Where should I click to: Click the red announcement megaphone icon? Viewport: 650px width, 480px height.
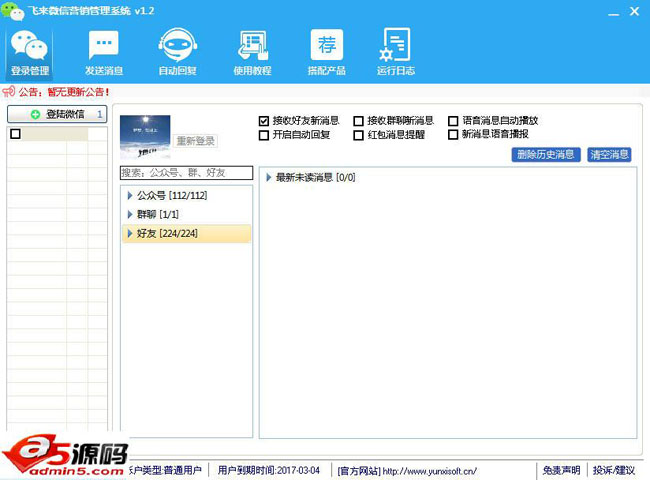pos(9,91)
